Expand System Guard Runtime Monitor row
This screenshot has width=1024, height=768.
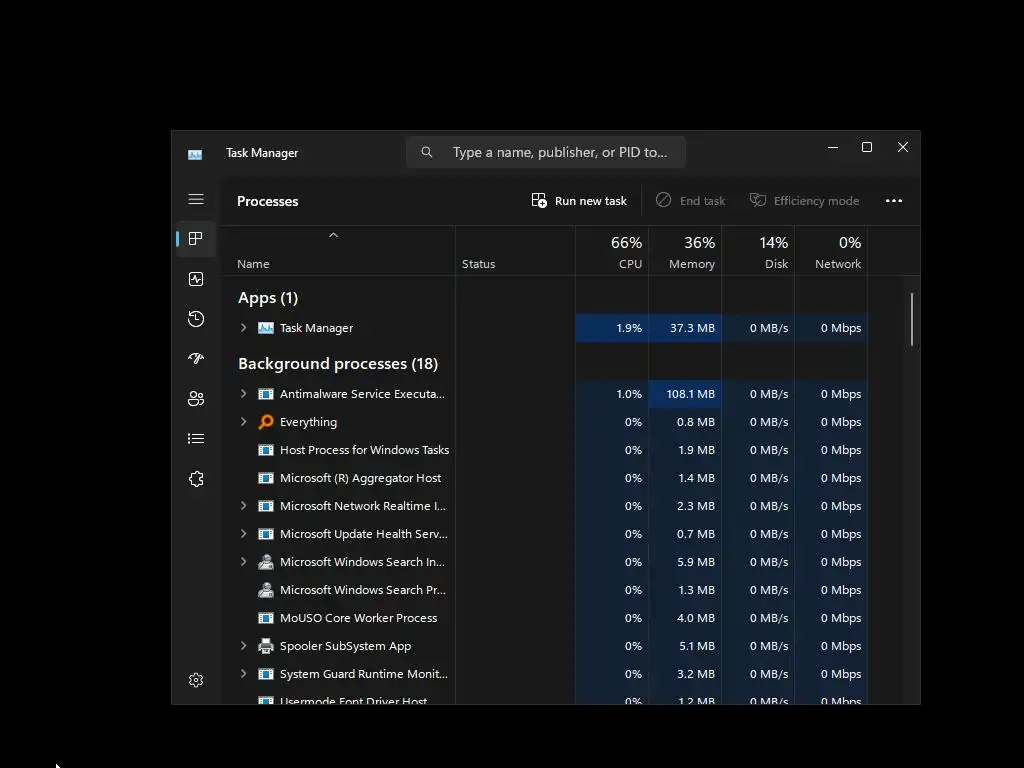click(x=244, y=673)
